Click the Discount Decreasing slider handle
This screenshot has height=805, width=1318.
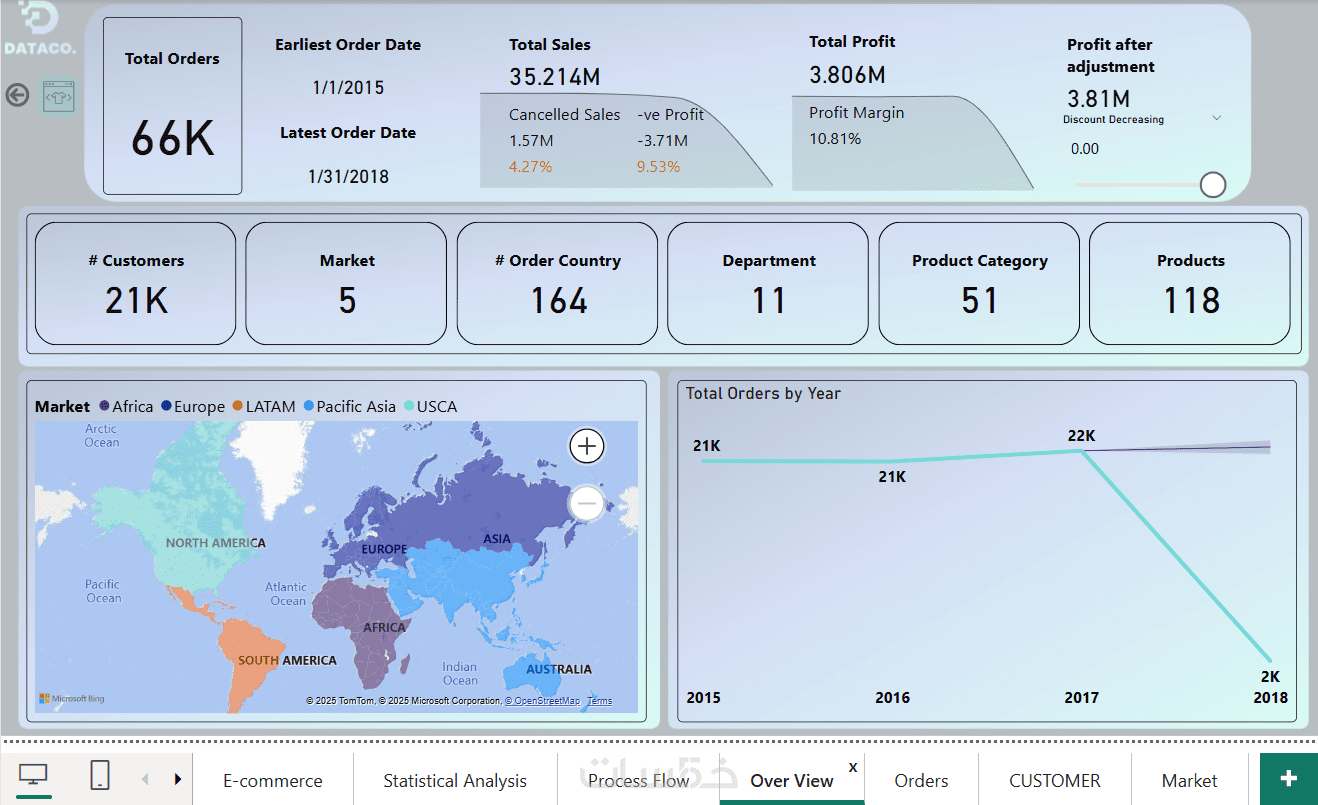(1213, 185)
